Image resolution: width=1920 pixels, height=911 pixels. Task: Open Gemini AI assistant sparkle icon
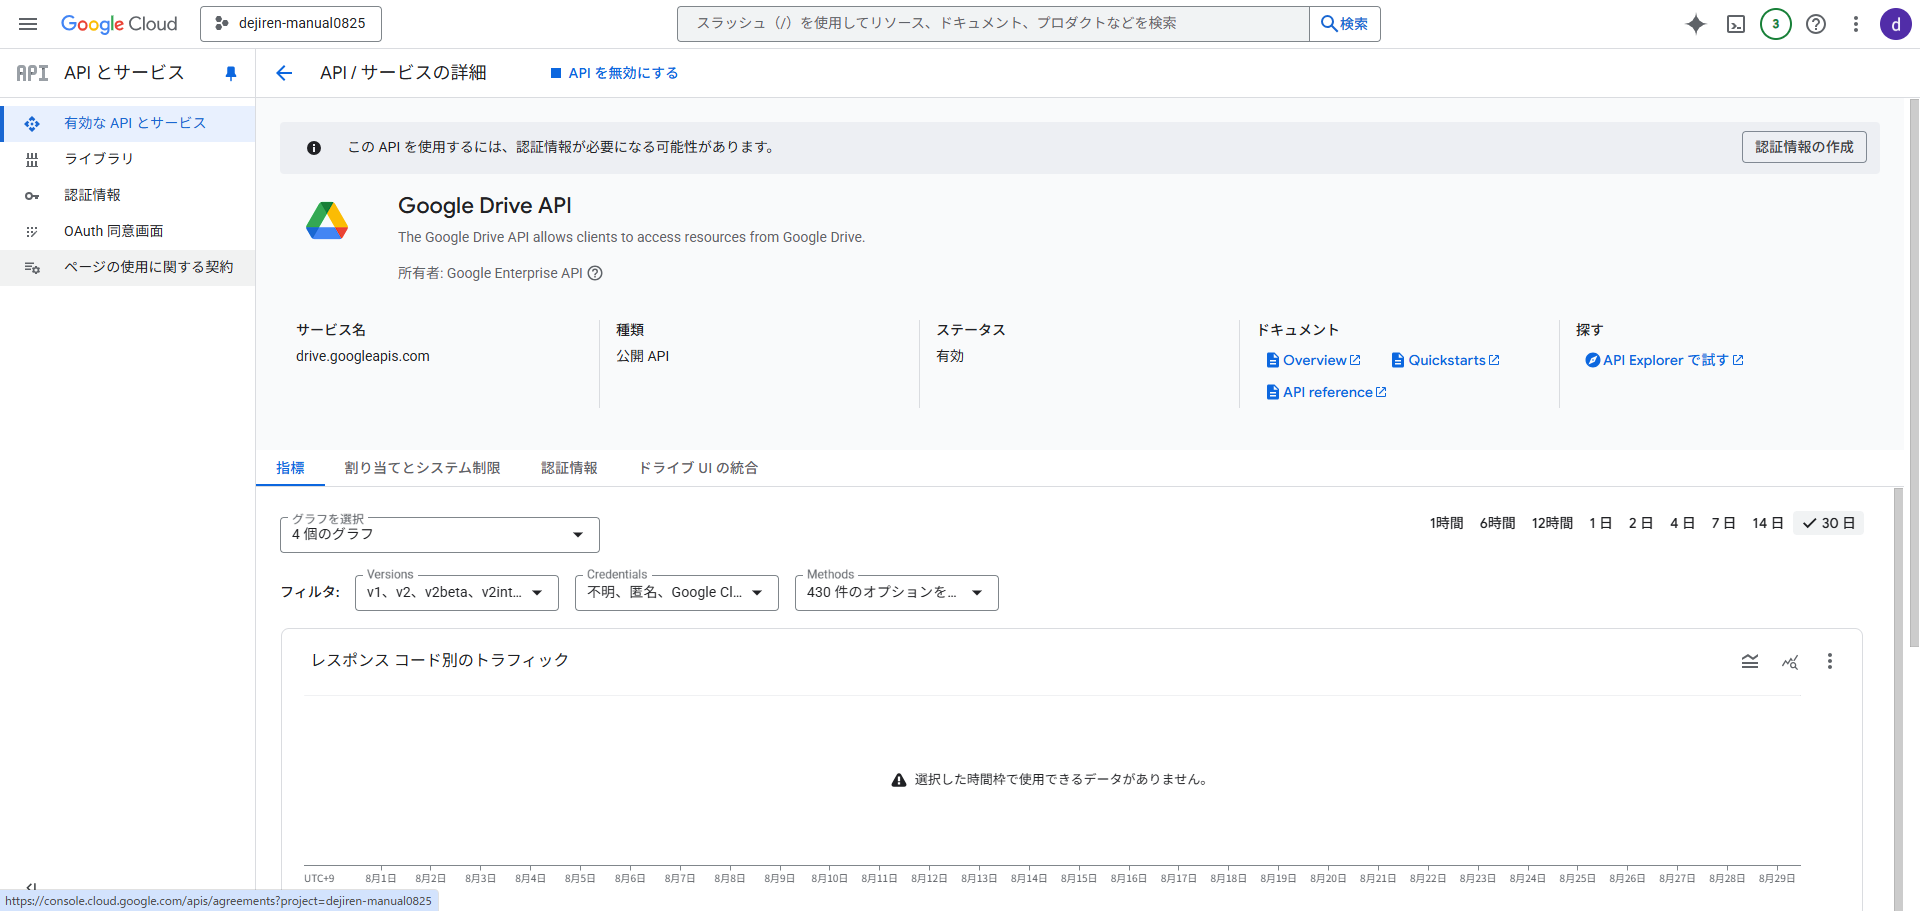click(x=1695, y=24)
